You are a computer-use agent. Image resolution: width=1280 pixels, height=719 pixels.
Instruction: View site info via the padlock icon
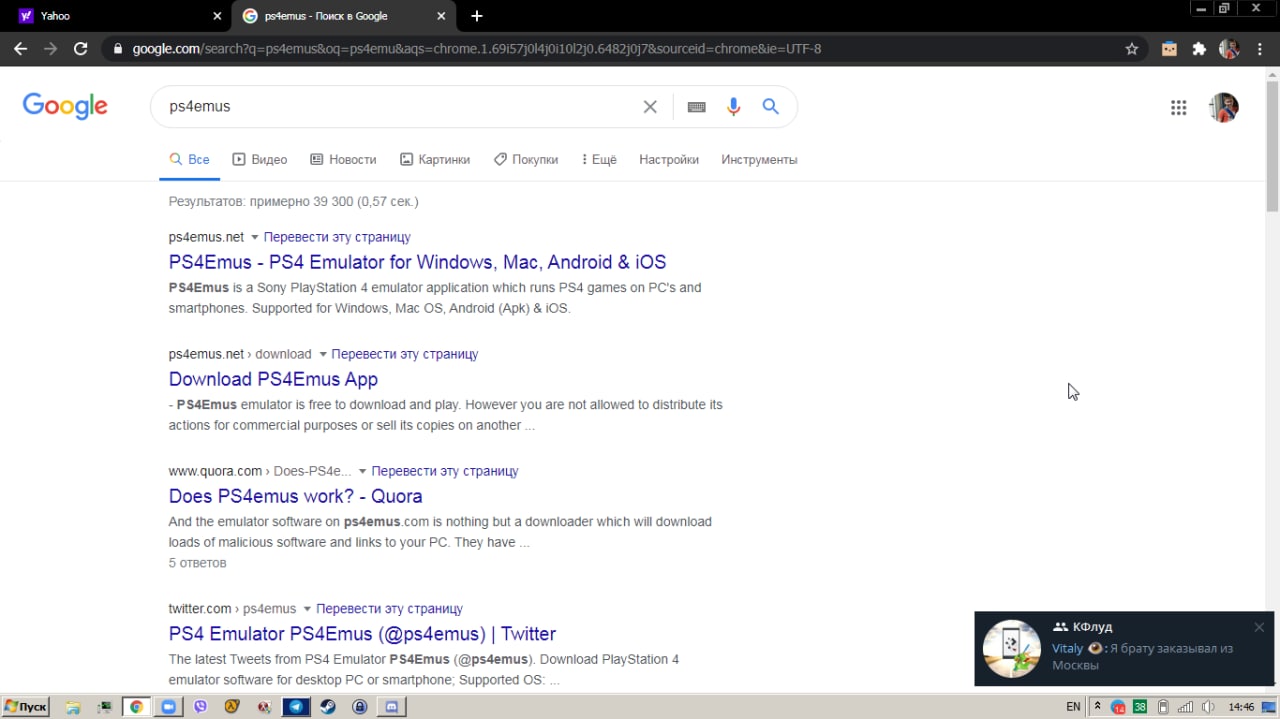118,48
